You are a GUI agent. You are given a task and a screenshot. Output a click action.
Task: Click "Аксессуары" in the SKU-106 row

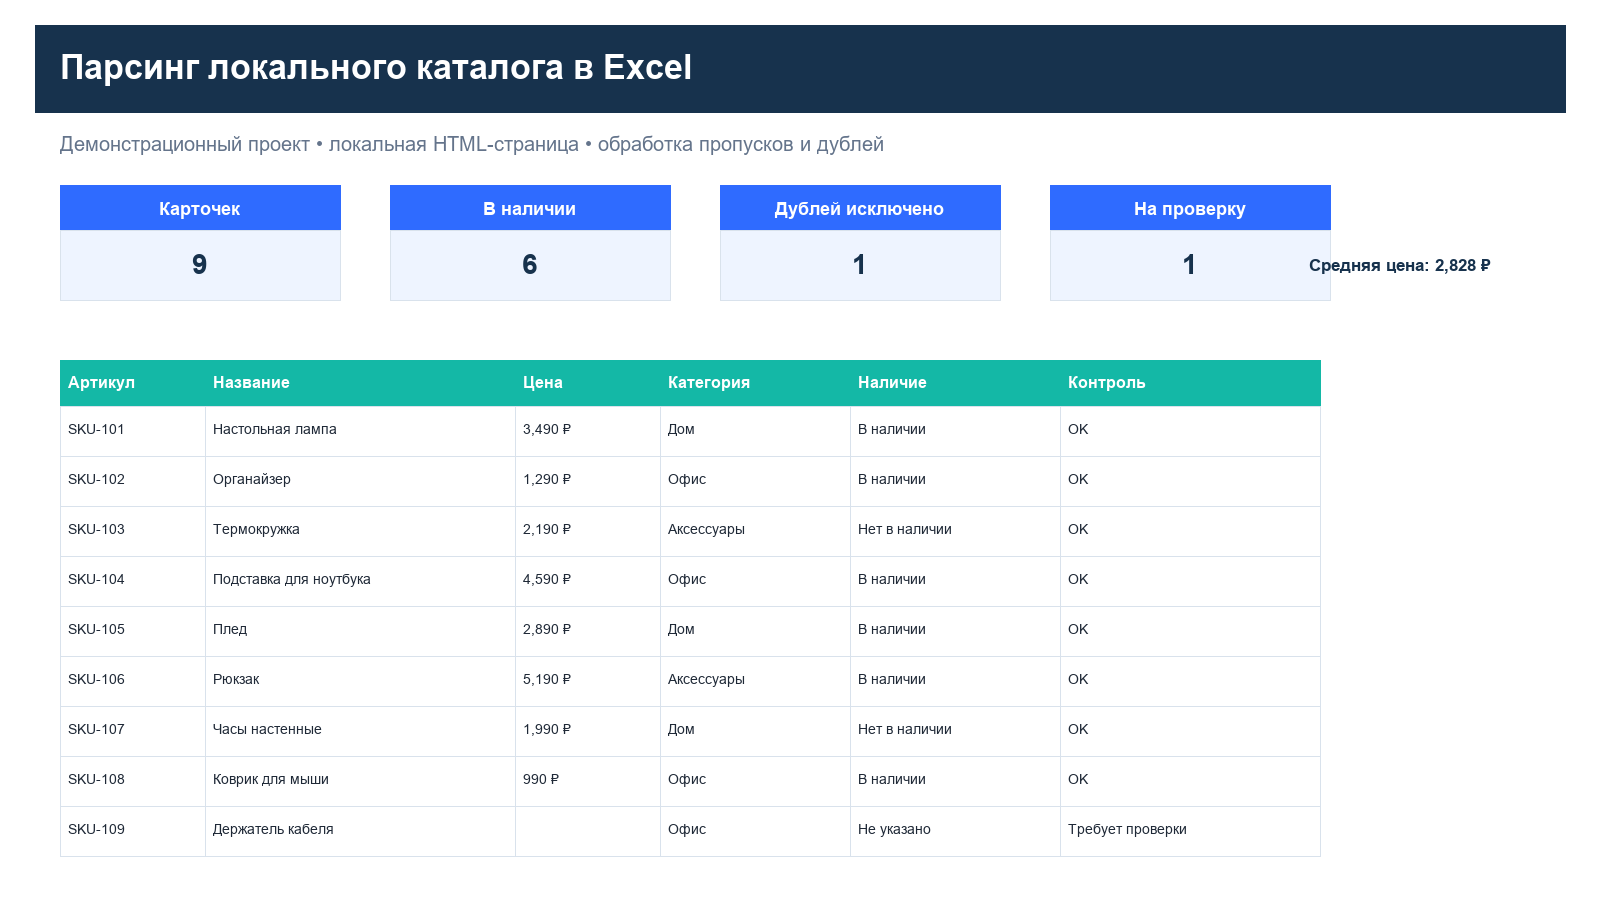pos(706,679)
